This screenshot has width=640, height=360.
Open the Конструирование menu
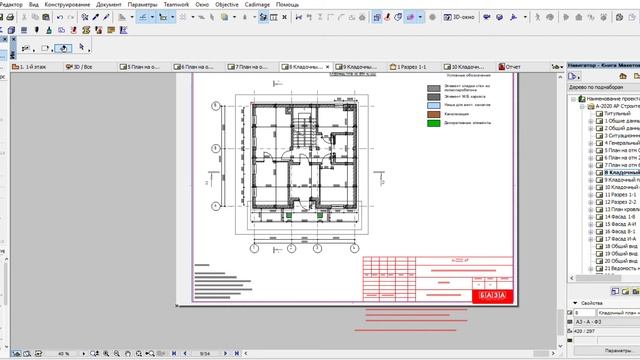coord(67,4)
